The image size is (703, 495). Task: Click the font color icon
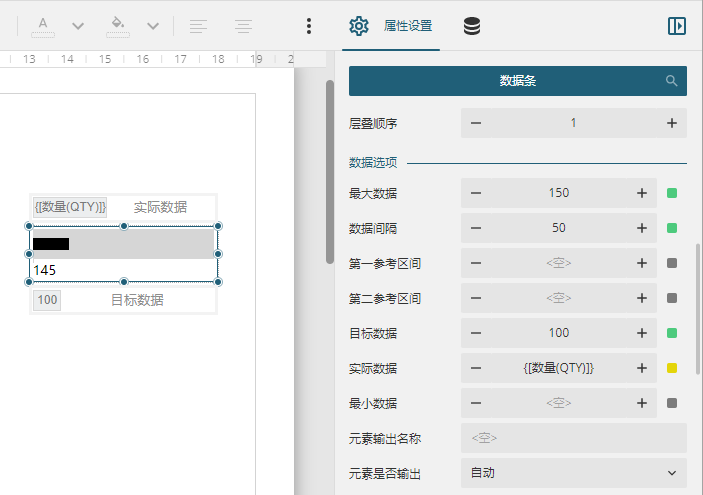[x=43, y=25]
